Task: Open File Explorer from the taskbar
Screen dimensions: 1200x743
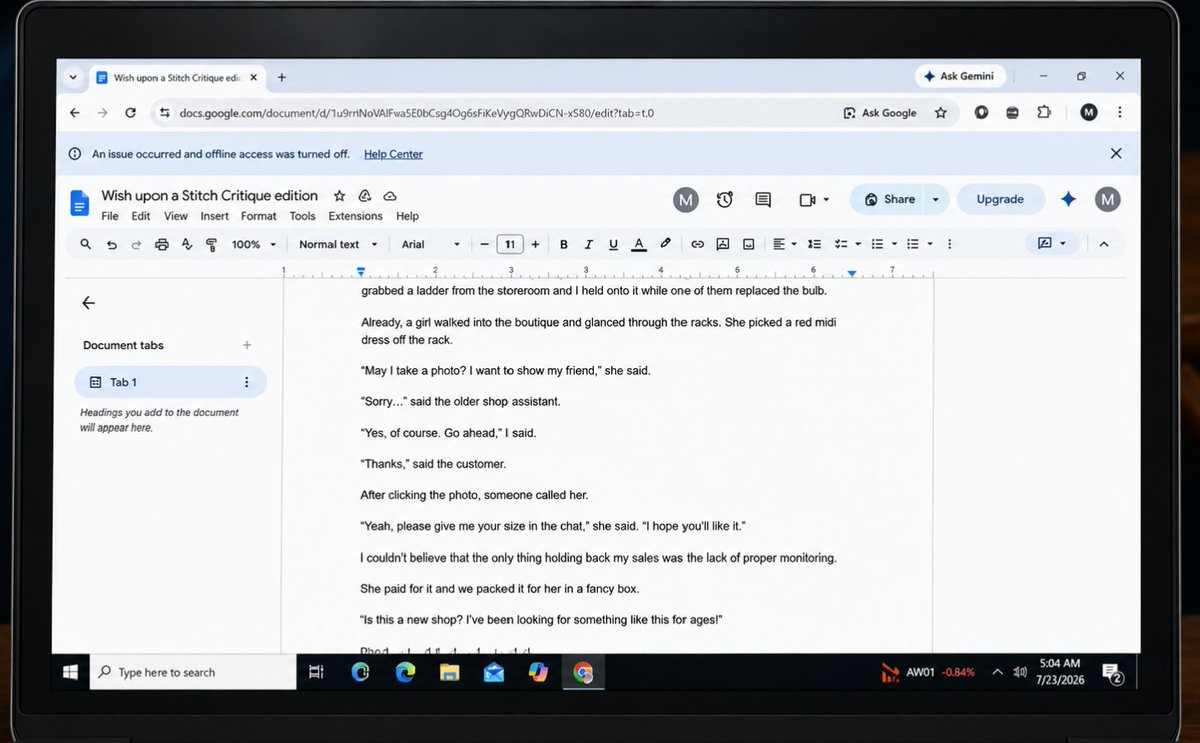Action: [x=449, y=673]
